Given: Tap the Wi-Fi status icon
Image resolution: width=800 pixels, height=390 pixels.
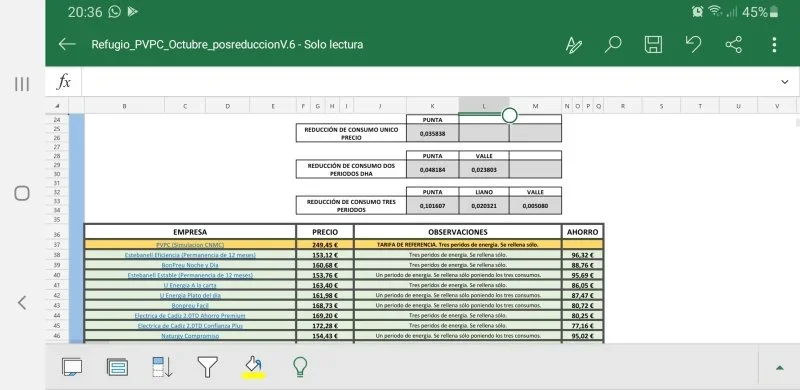Looking at the screenshot, I should 715,12.
